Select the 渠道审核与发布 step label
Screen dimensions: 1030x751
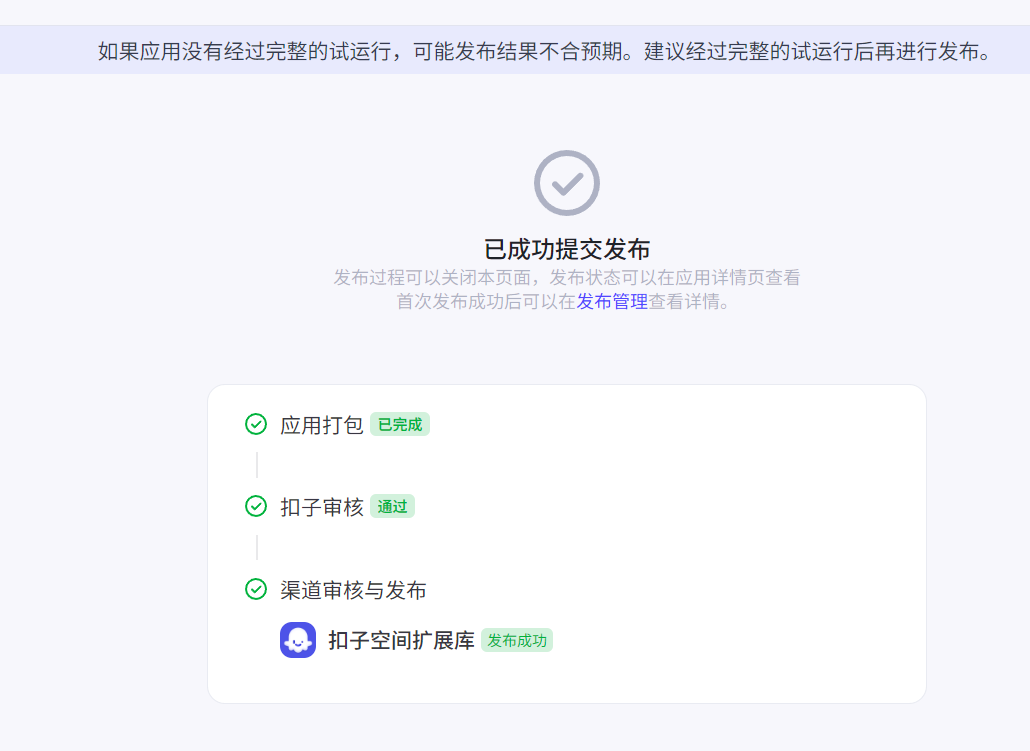click(x=354, y=590)
